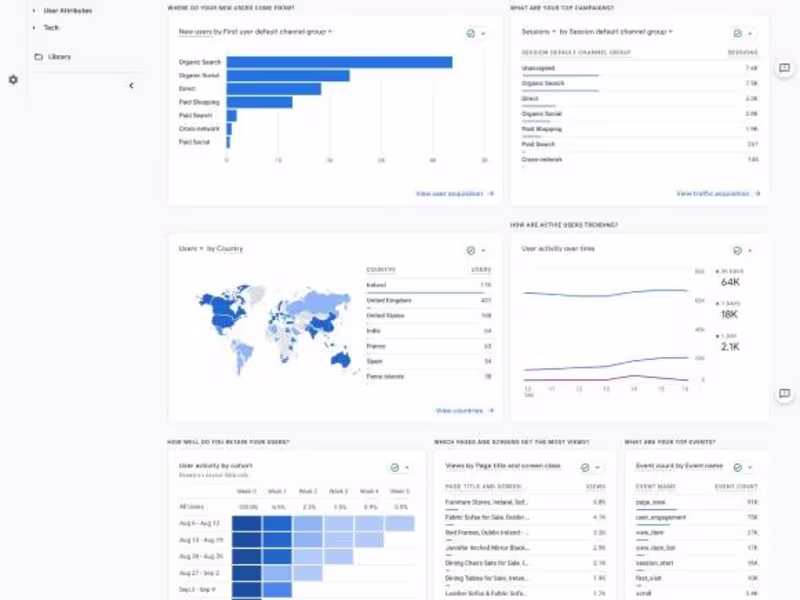Open data quality icon on User activity over time
800x600 pixels.
739,250
